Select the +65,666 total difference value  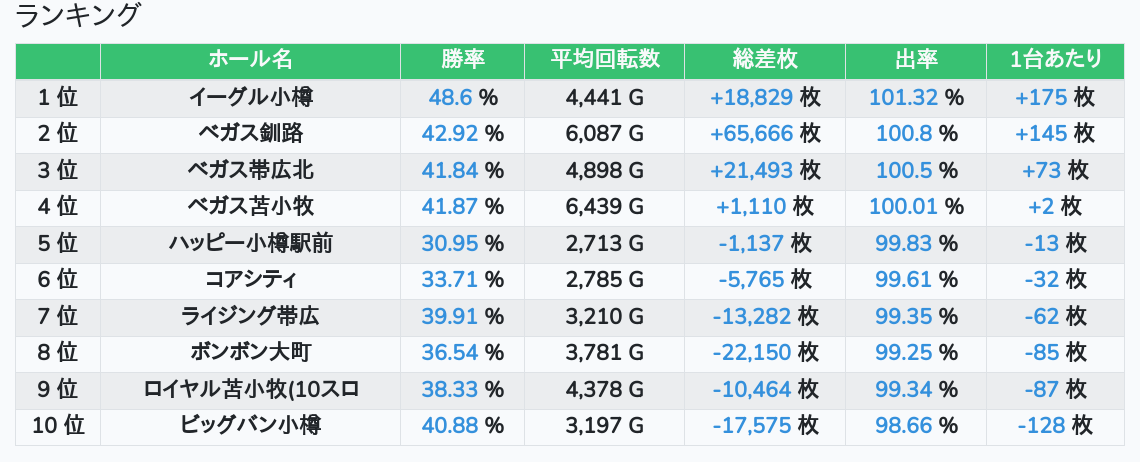[751, 133]
